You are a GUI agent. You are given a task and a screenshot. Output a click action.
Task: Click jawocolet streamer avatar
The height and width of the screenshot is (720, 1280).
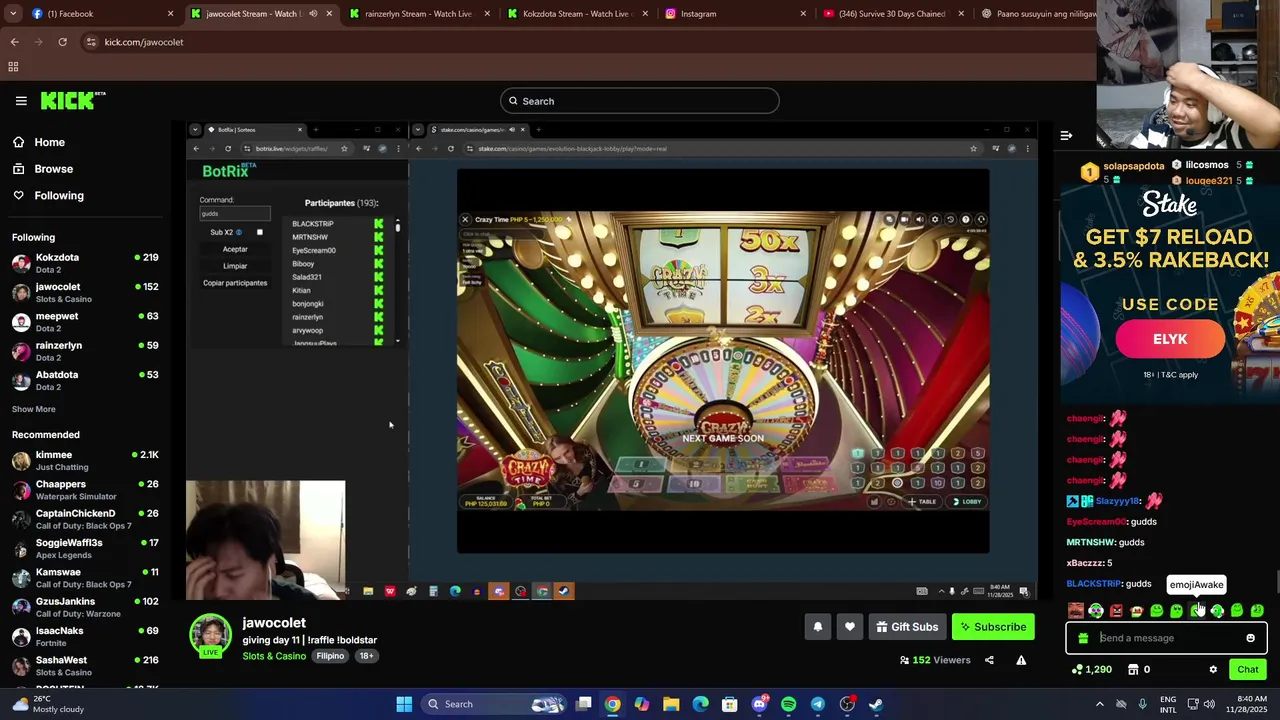pyautogui.click(x=210, y=636)
